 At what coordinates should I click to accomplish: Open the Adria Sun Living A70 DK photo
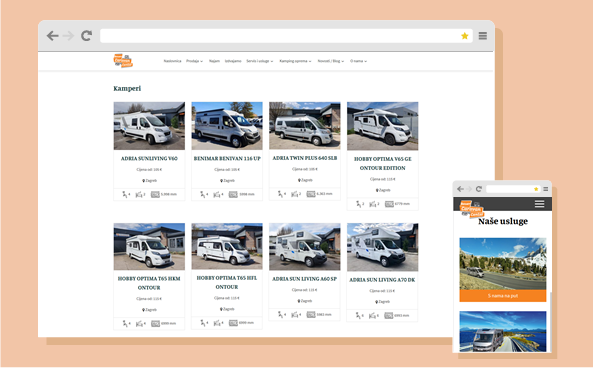click(x=383, y=247)
